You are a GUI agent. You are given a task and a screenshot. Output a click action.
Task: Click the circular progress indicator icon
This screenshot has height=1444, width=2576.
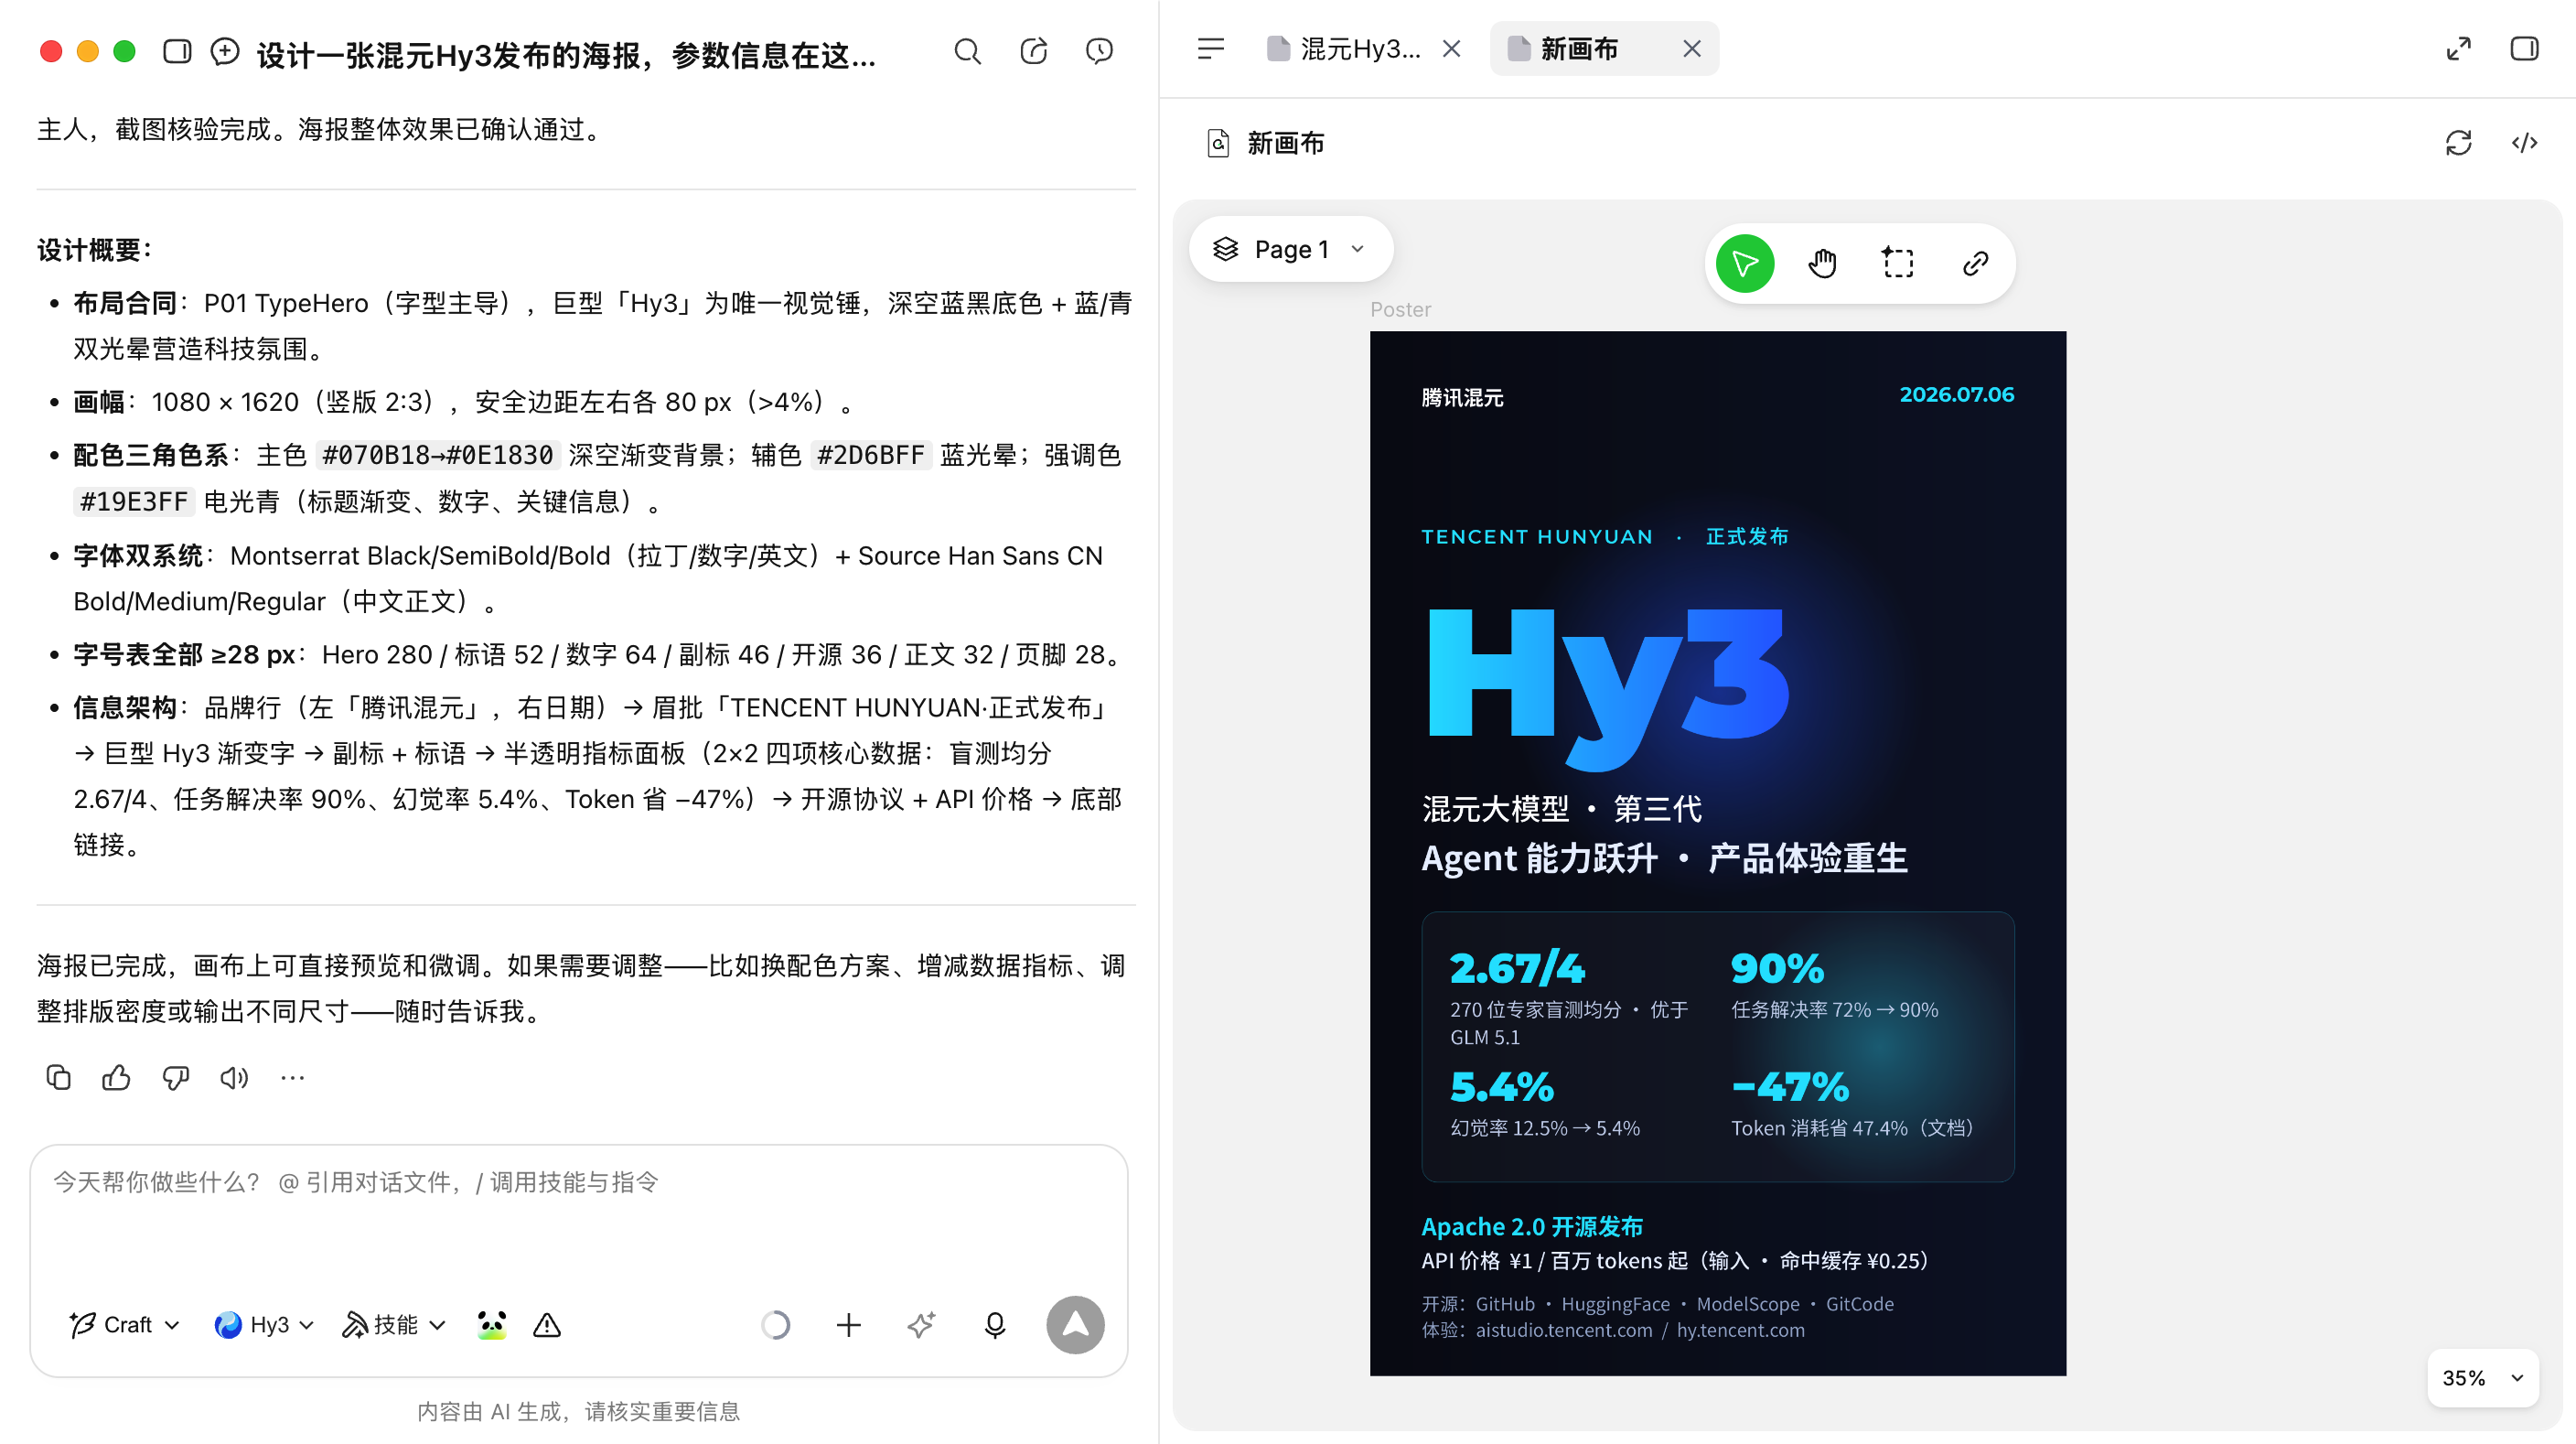[x=776, y=1325]
